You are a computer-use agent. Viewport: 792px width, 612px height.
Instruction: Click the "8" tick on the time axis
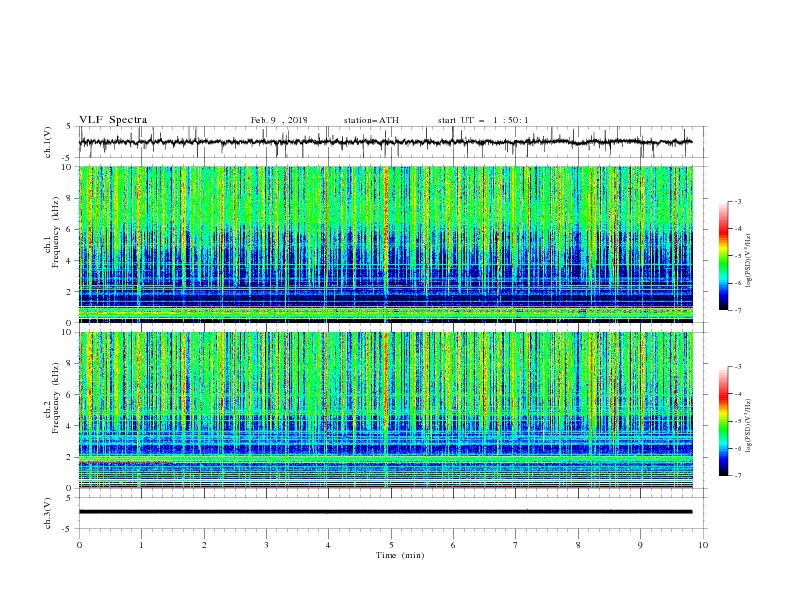(x=578, y=545)
